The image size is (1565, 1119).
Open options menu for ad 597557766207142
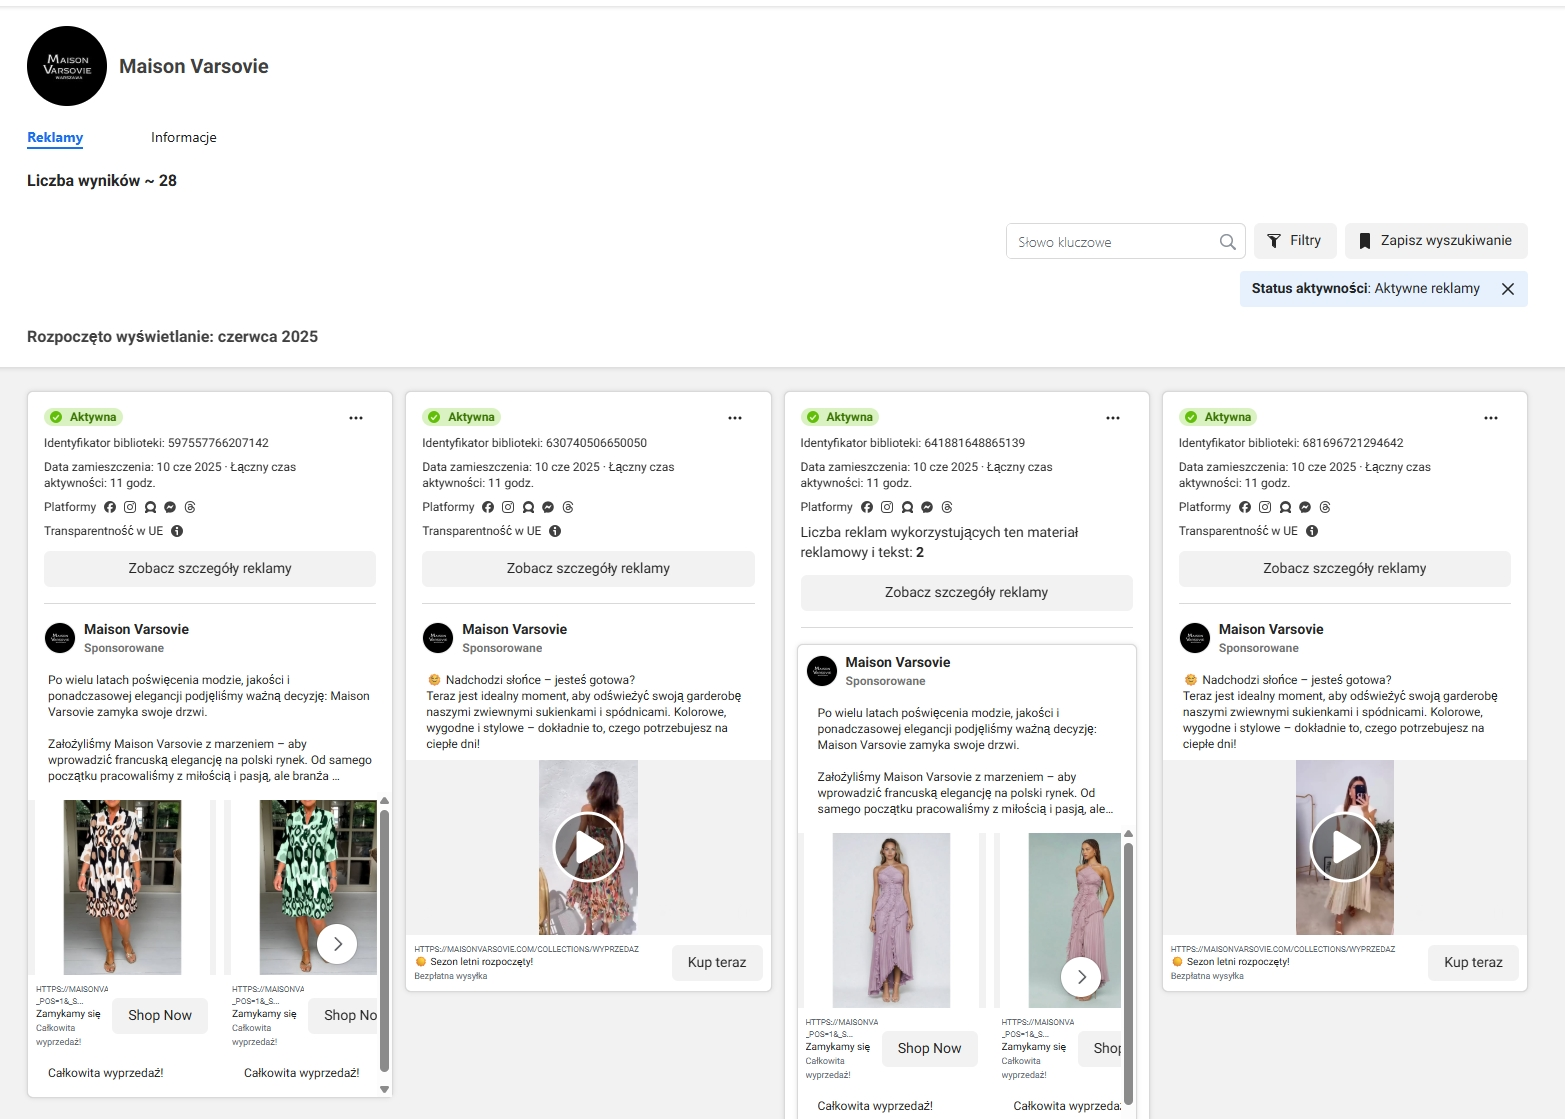[356, 418]
